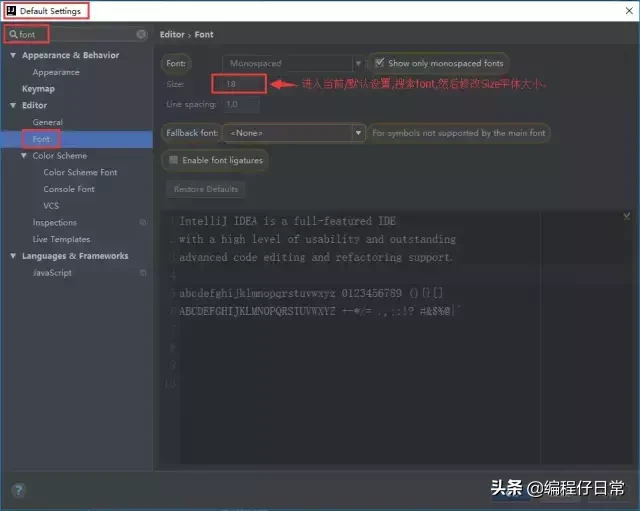Click the checkmark icon in preview corner
Screen dimensions: 640x511
coord(627,216)
